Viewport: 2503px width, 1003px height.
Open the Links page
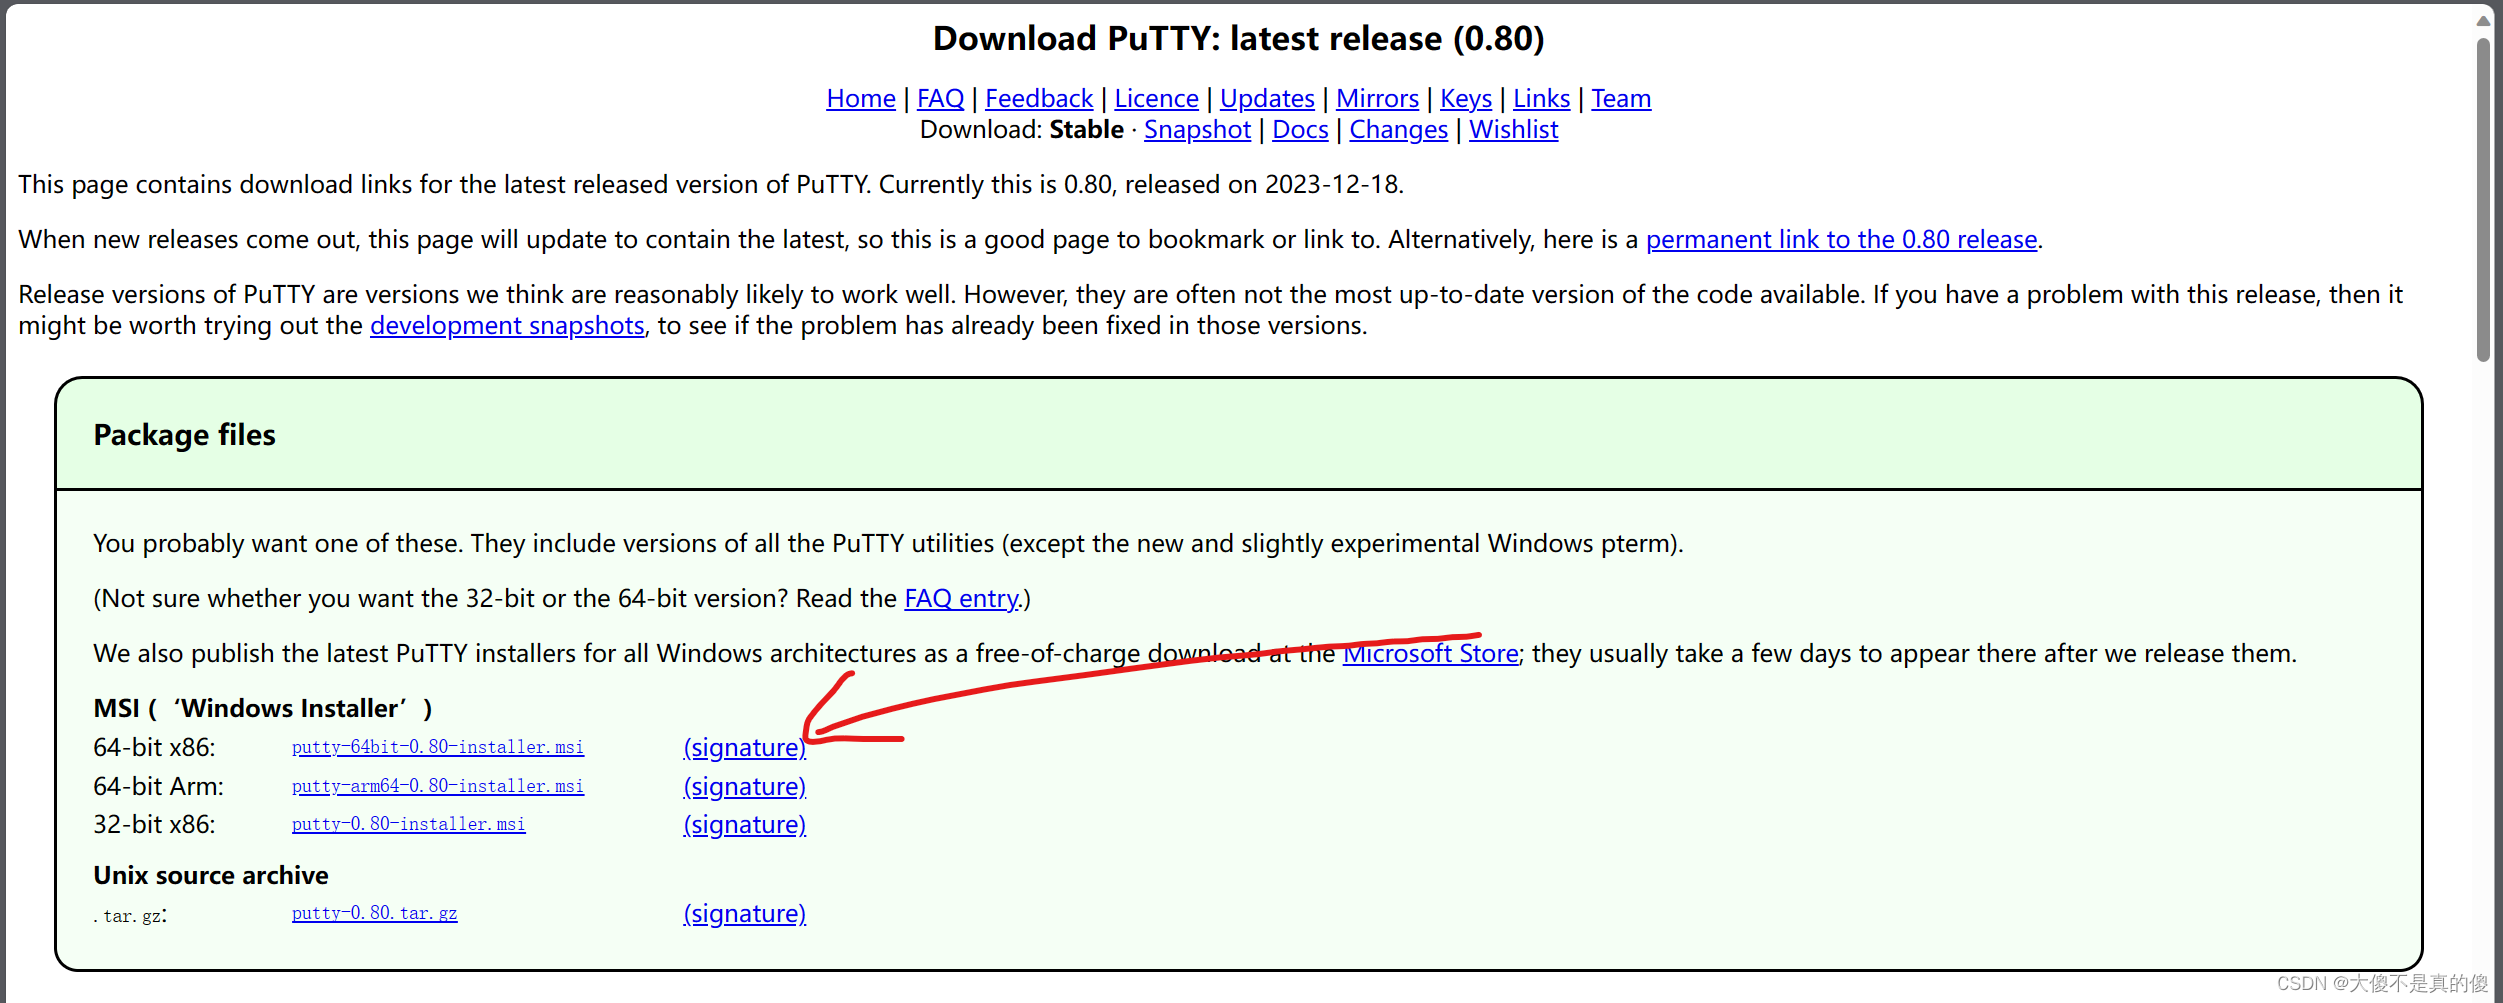pos(1541,99)
